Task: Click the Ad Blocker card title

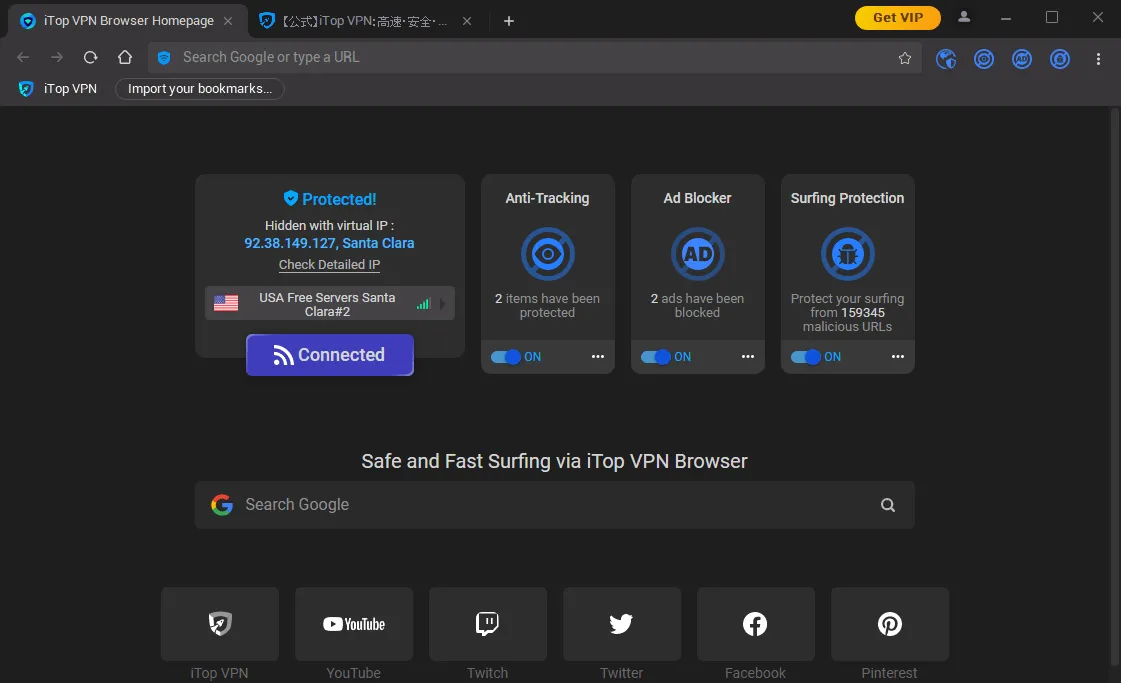Action: [x=698, y=198]
